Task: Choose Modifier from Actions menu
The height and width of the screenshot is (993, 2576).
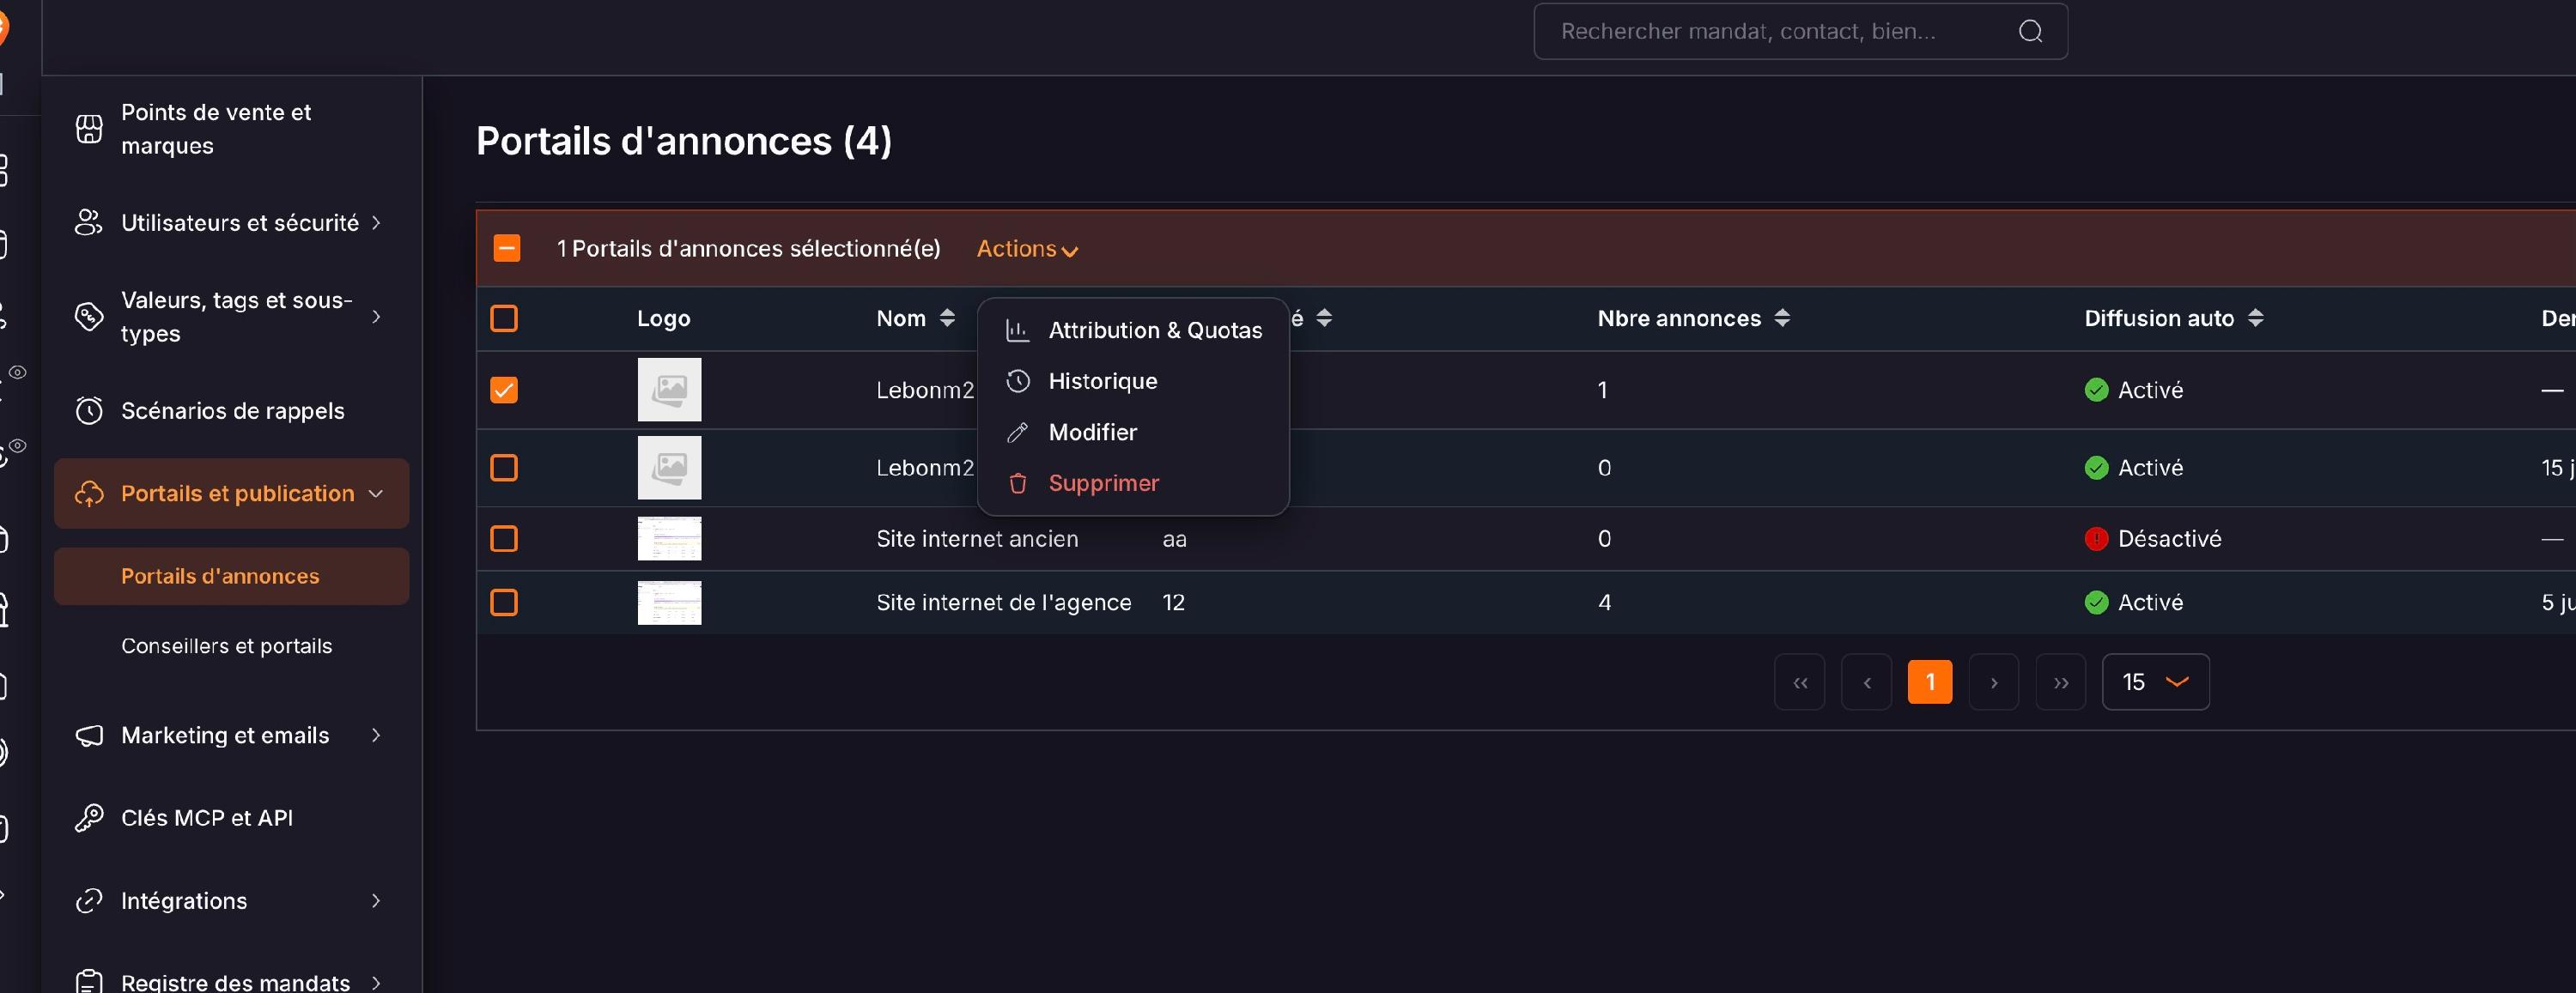Action: 1134,432
